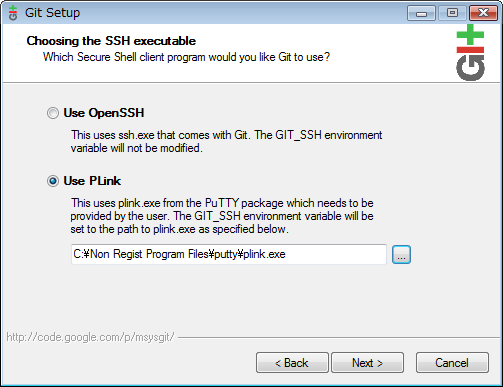Close the Git Setup dialog
This screenshot has height=387, width=503.
pyautogui.click(x=483, y=13)
